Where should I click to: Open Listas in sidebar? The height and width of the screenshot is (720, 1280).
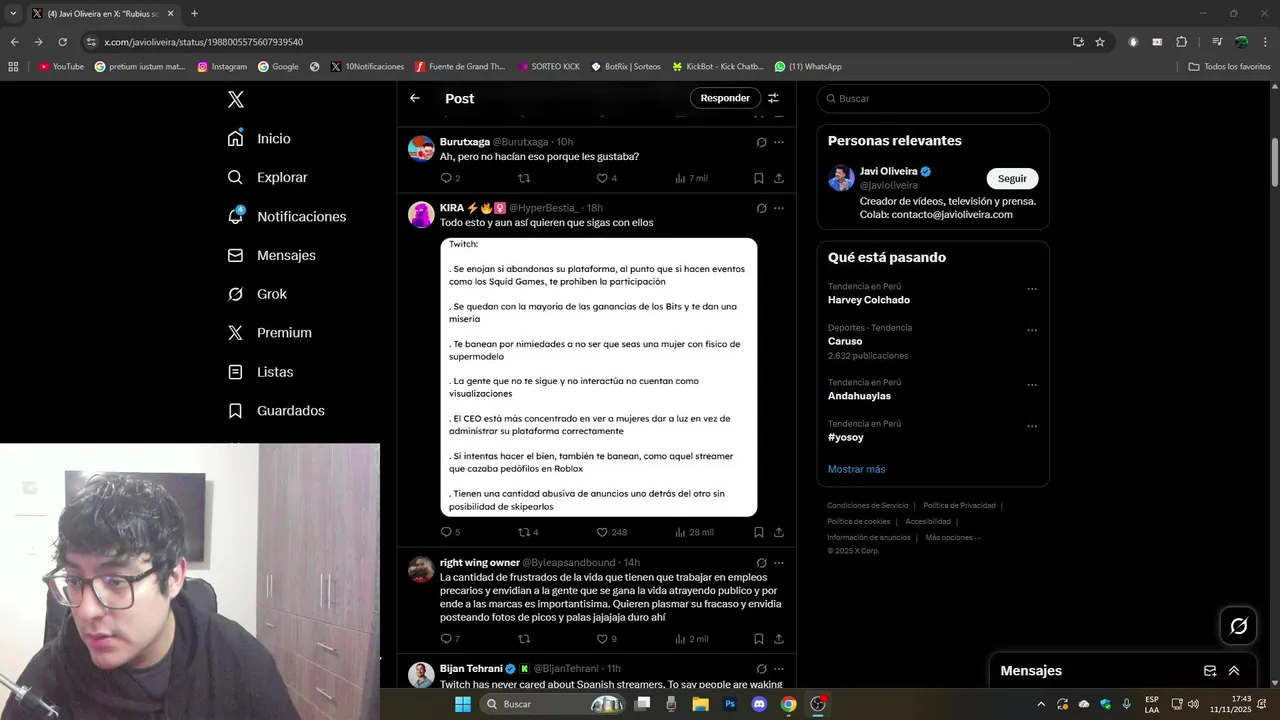(x=260, y=371)
